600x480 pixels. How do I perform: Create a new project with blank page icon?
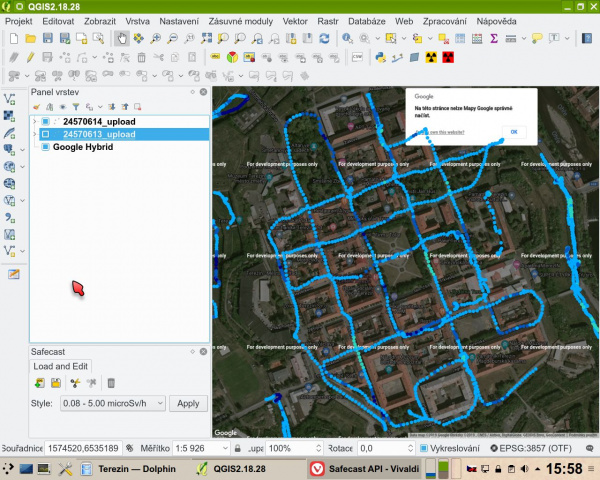pos(14,38)
